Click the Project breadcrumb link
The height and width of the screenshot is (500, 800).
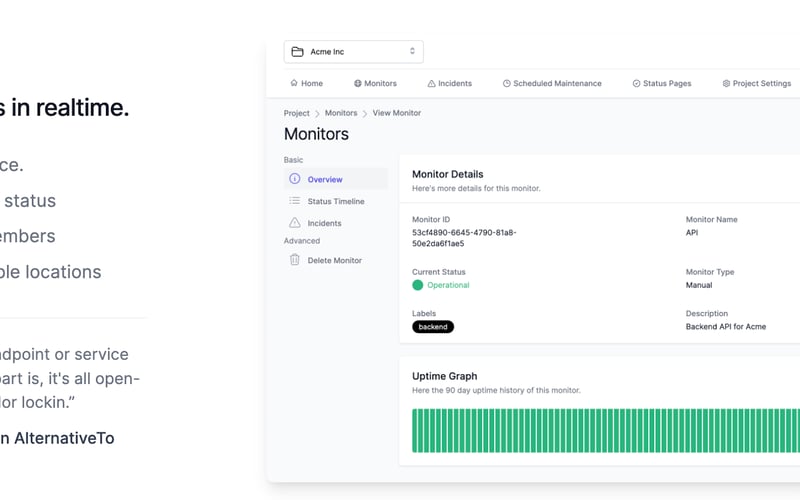point(296,113)
